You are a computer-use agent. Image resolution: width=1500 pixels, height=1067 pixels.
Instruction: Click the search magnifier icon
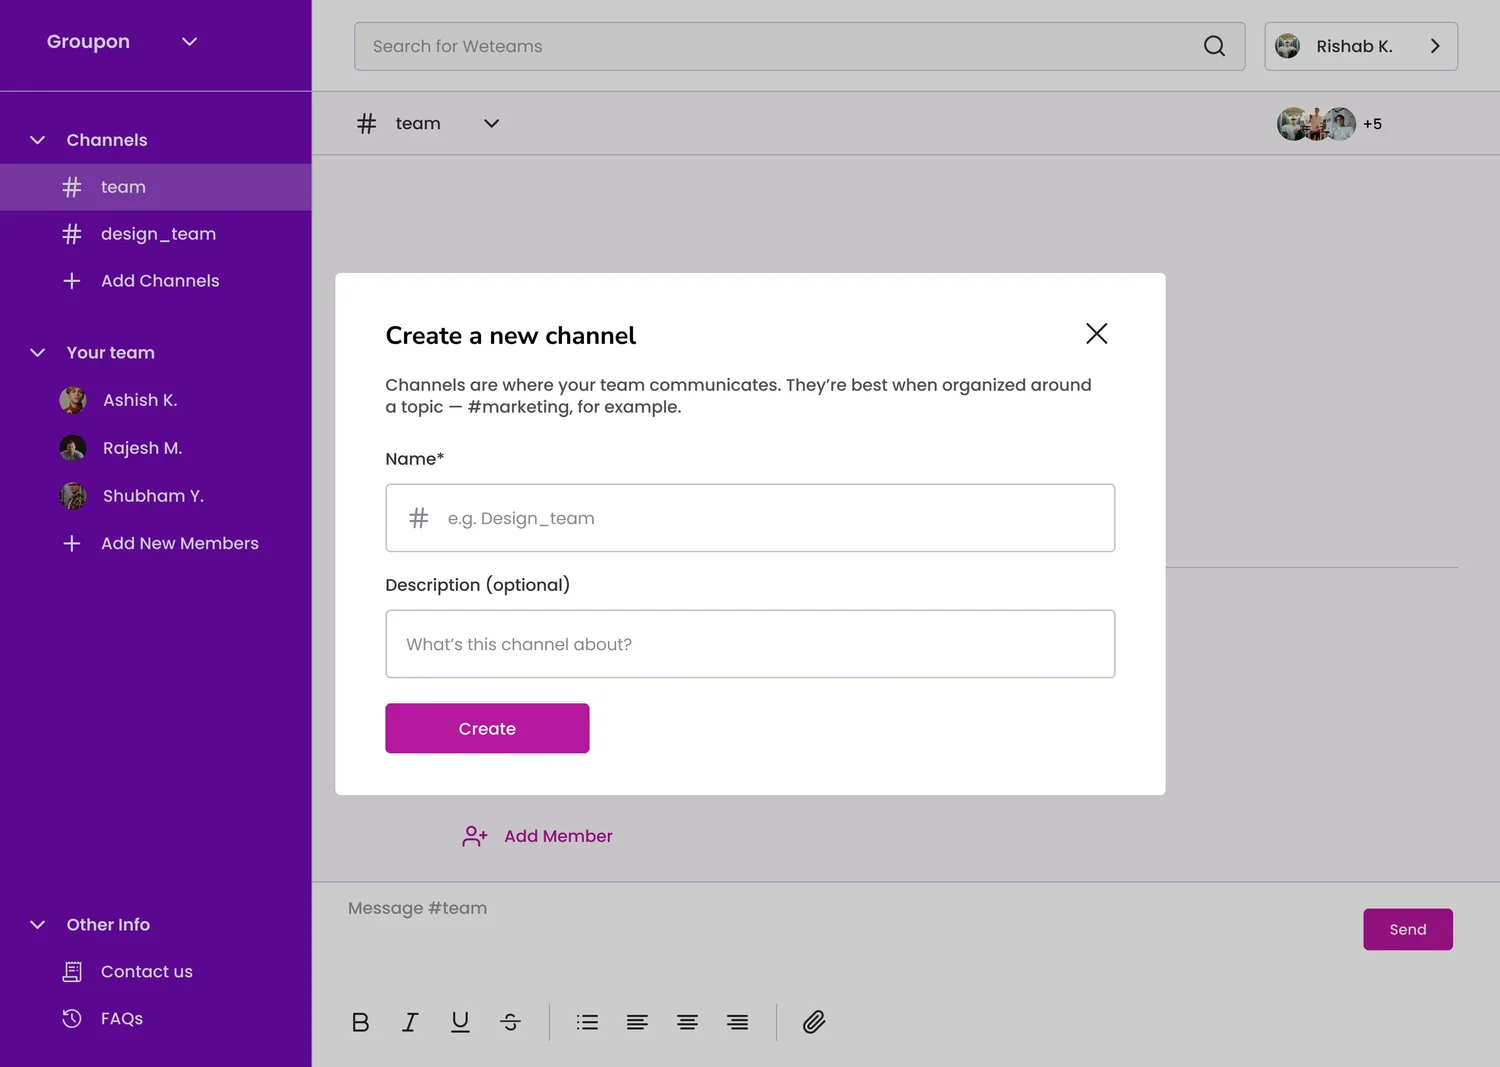(1214, 46)
